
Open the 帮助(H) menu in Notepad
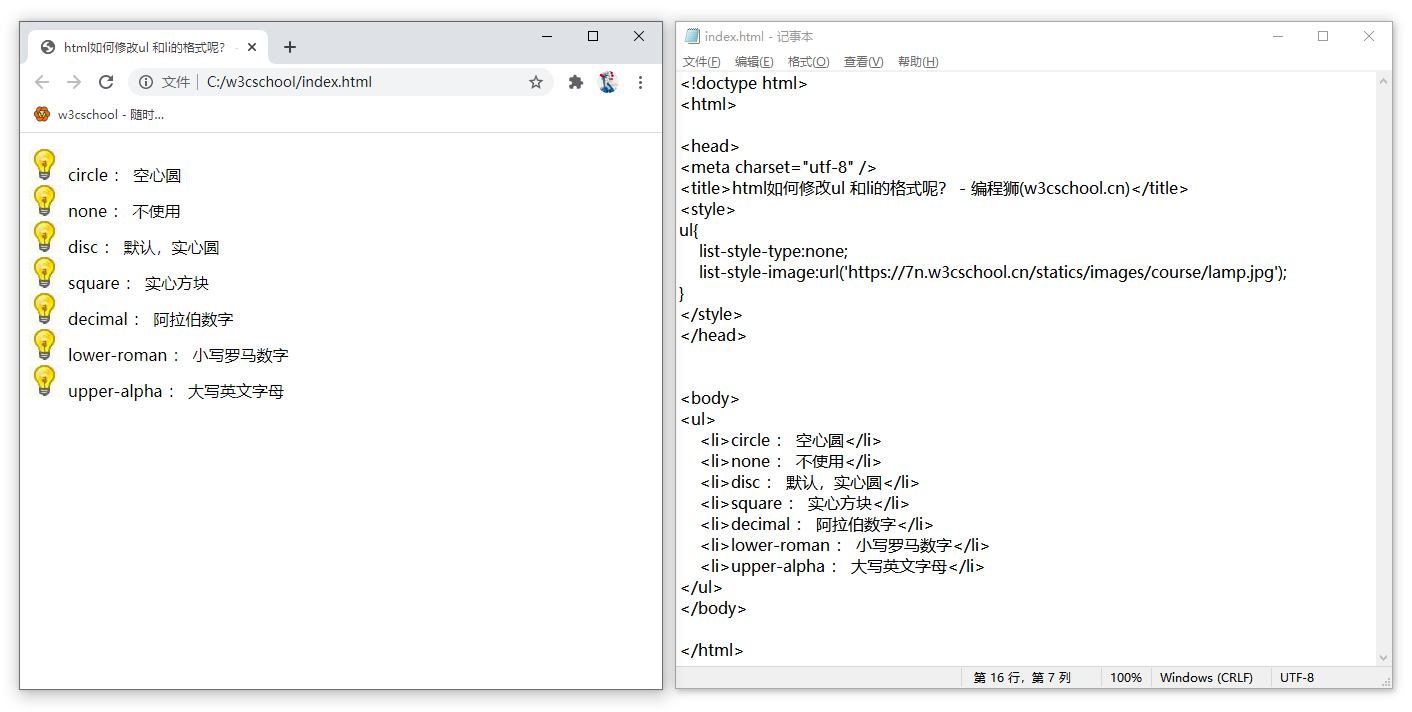coord(918,62)
